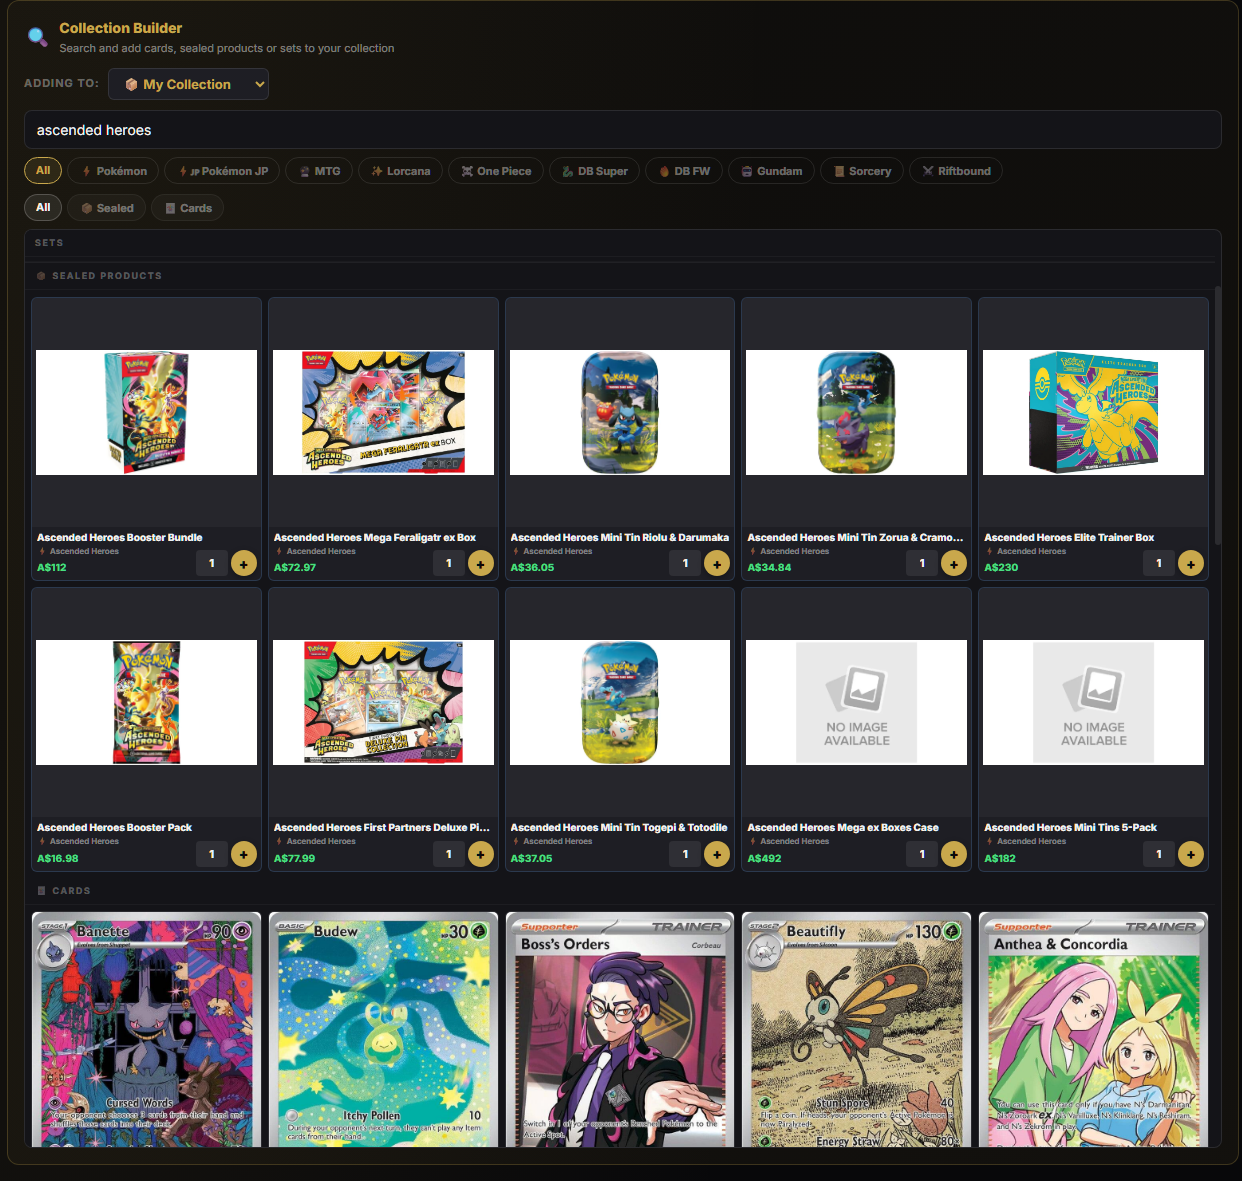Add First Partners Deluxe Pin with plus button
The height and width of the screenshot is (1181, 1242).
(481, 854)
